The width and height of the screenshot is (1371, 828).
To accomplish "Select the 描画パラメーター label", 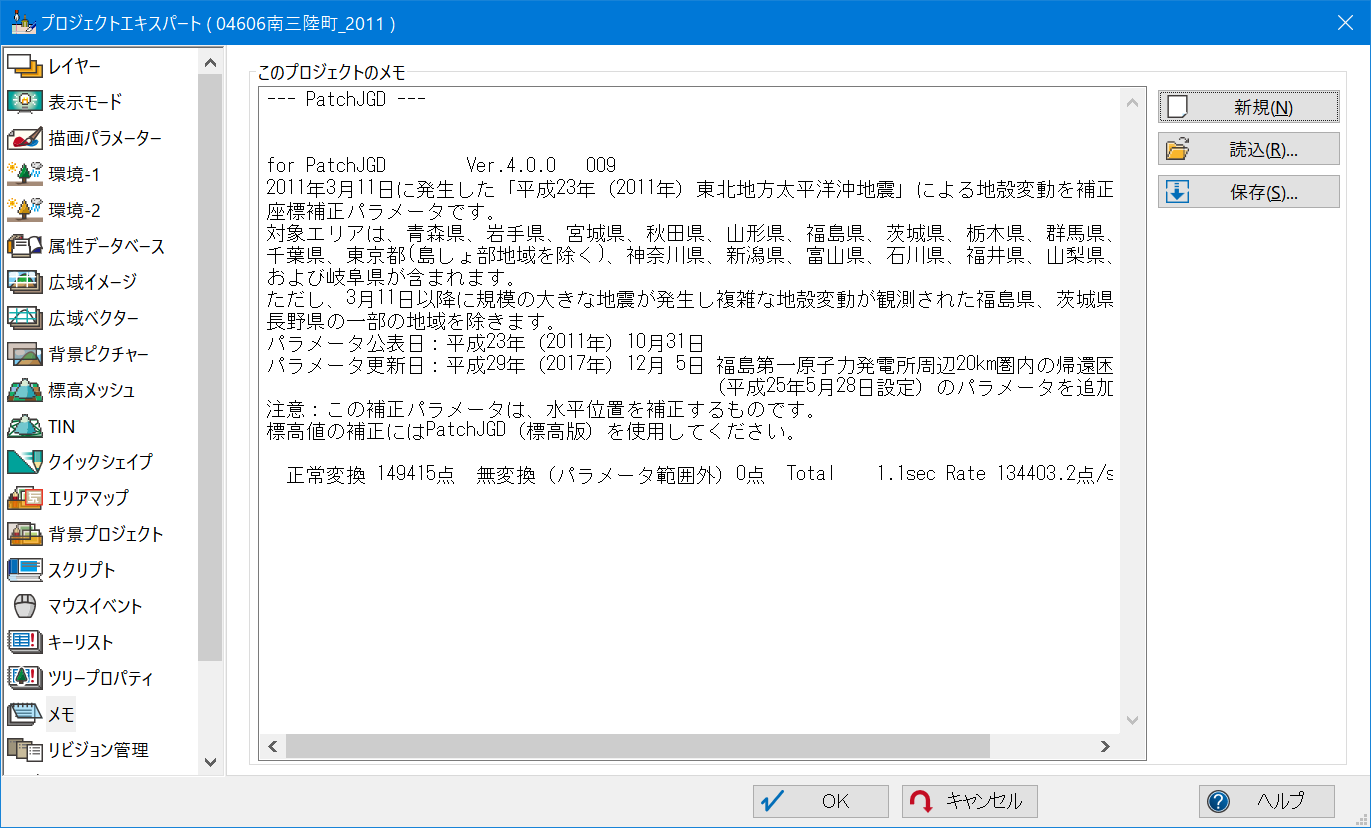I will (x=105, y=138).
